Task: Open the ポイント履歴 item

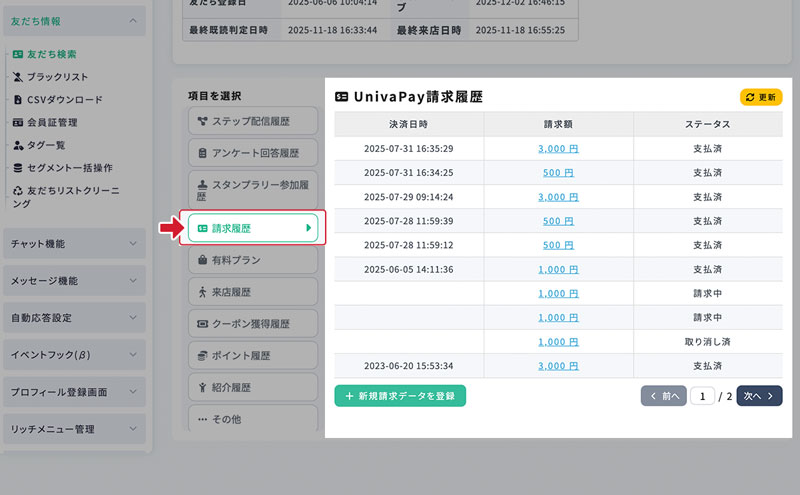Action: 253,355
